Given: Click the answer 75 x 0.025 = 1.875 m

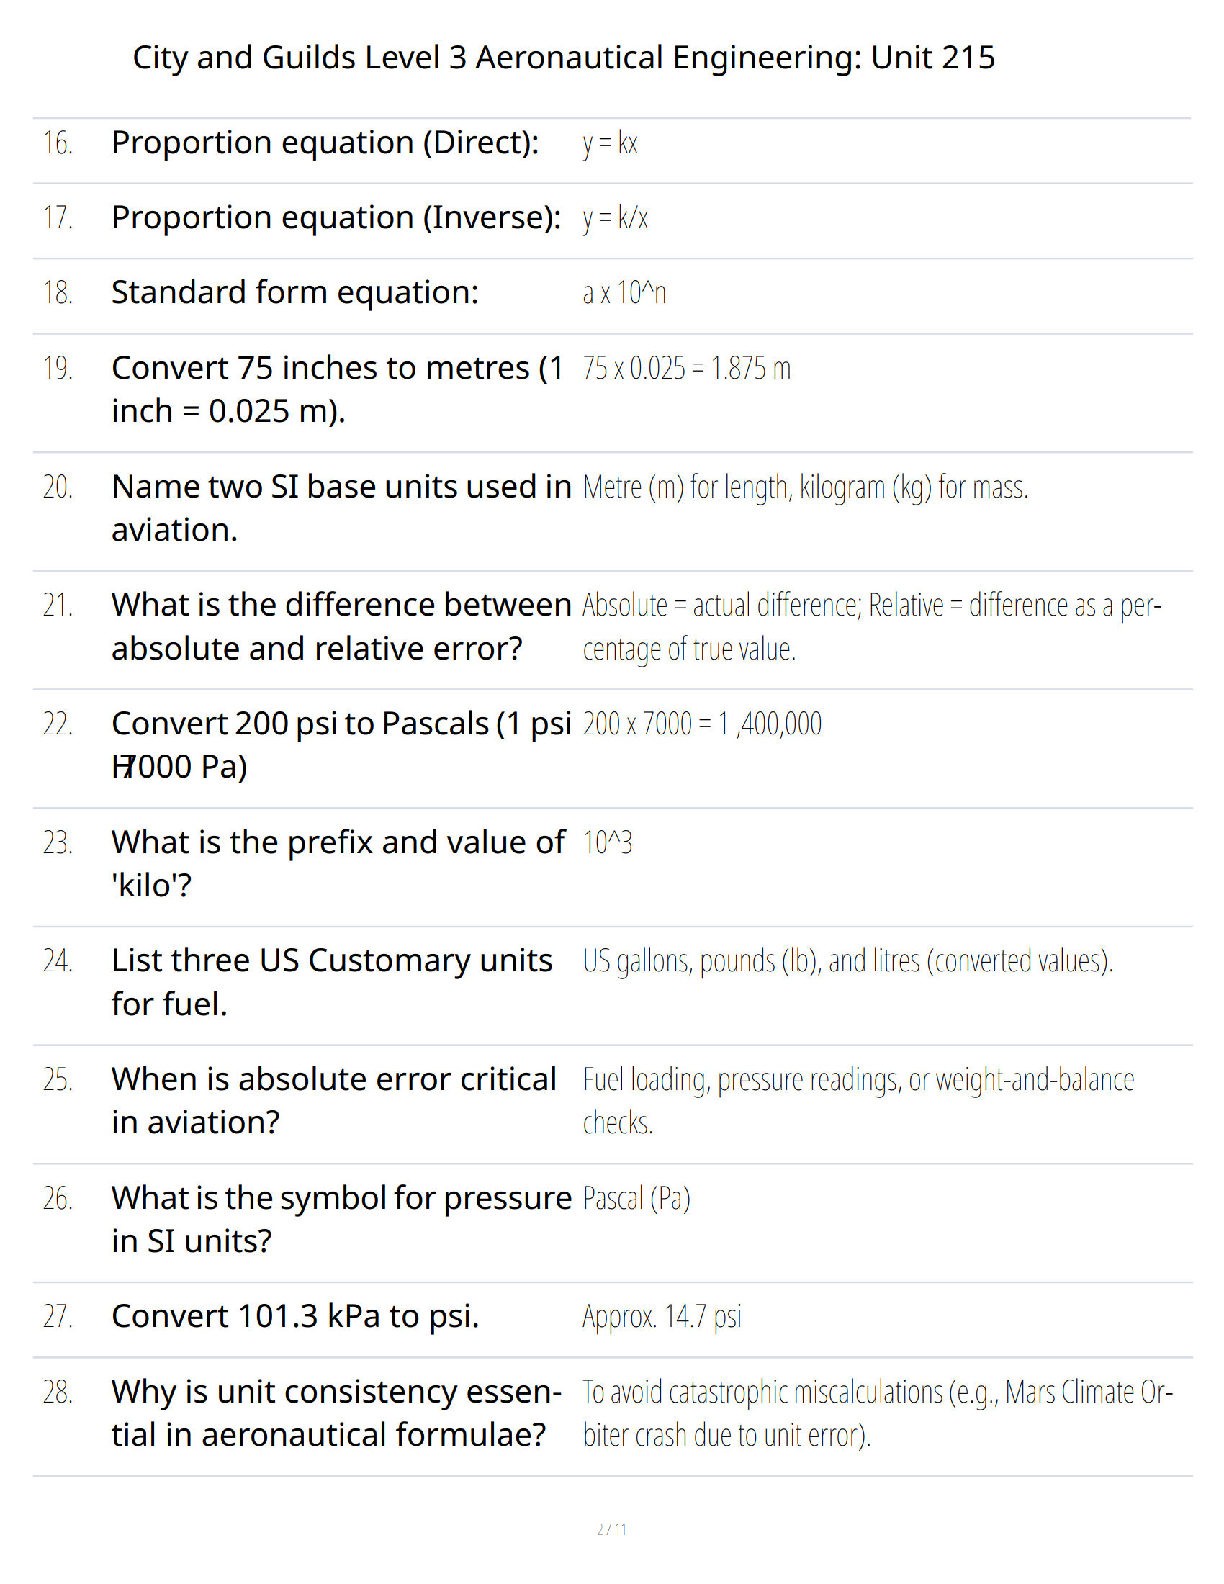Looking at the screenshot, I should (686, 368).
